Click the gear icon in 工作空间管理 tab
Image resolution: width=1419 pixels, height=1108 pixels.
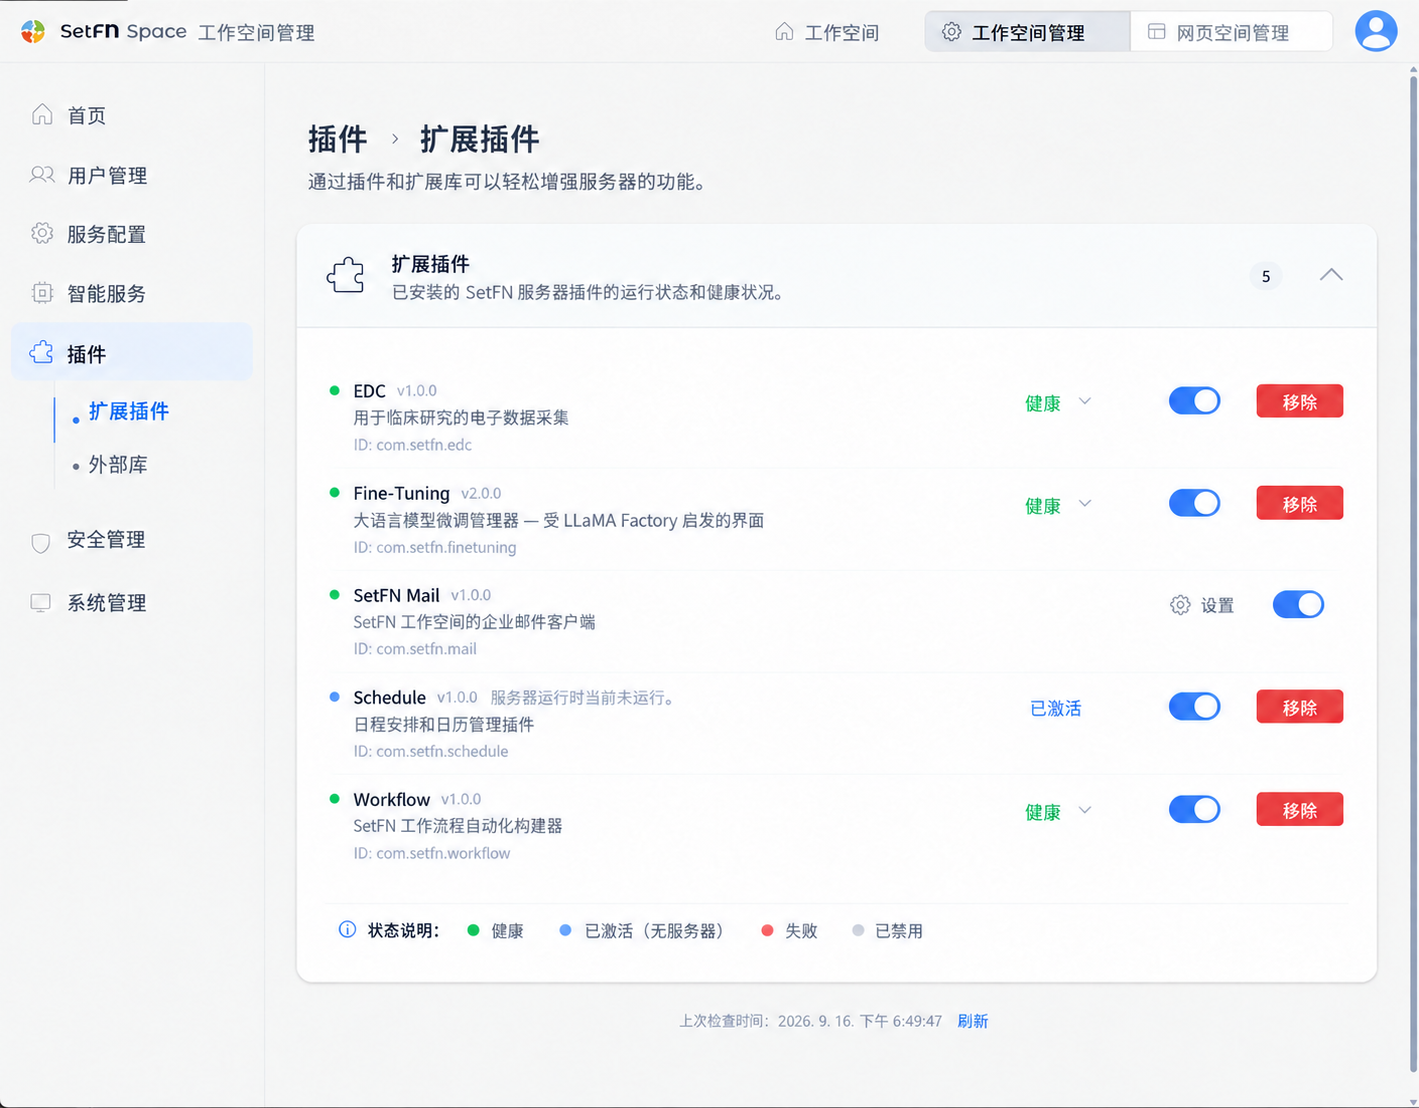952,32
